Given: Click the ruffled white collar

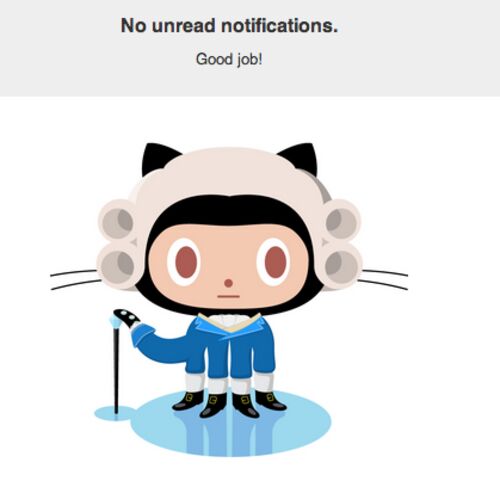Looking at the screenshot, I should (229, 322).
